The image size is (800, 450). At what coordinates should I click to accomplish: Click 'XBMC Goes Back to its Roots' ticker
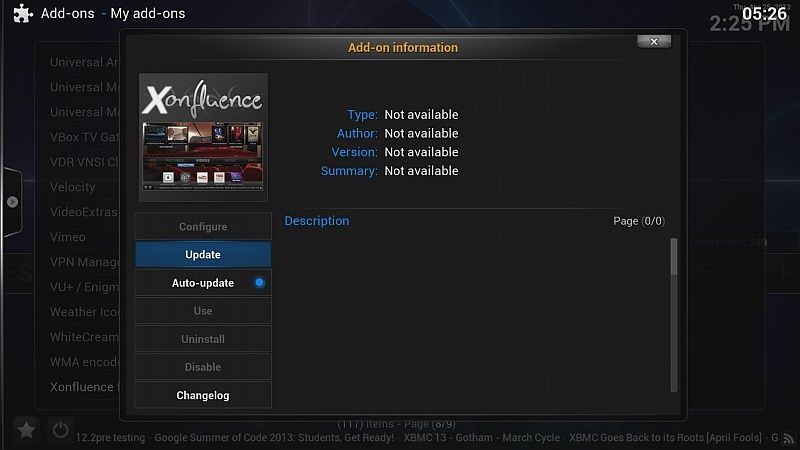click(x=665, y=438)
